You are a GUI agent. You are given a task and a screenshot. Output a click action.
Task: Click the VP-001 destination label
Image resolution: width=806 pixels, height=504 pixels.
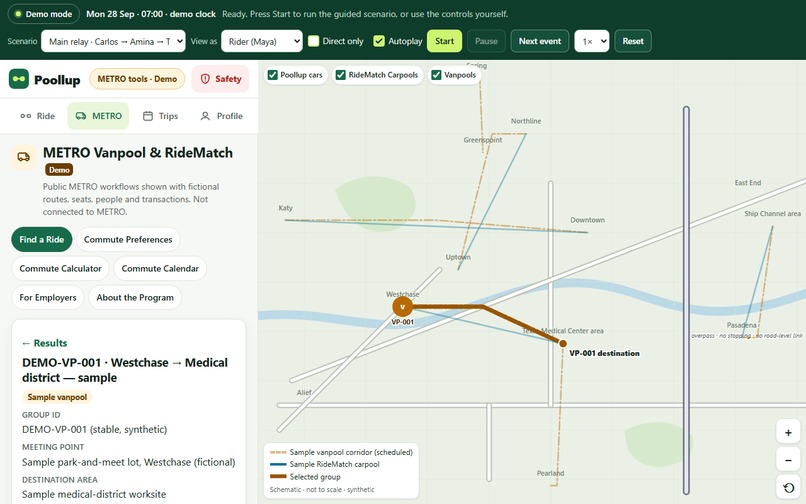[x=604, y=353]
